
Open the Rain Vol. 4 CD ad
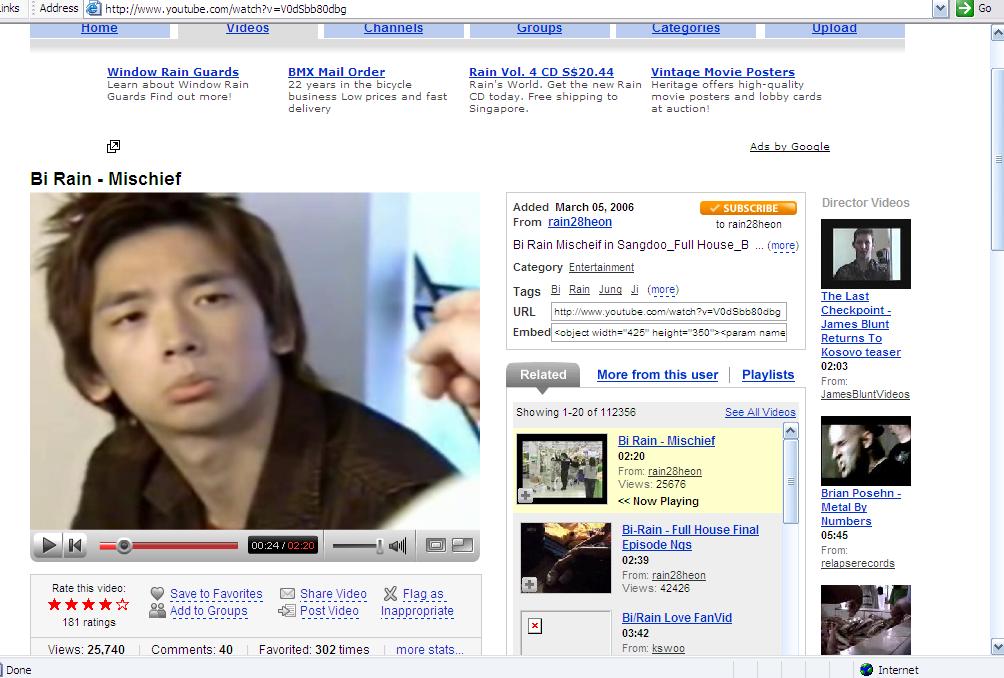tap(541, 72)
